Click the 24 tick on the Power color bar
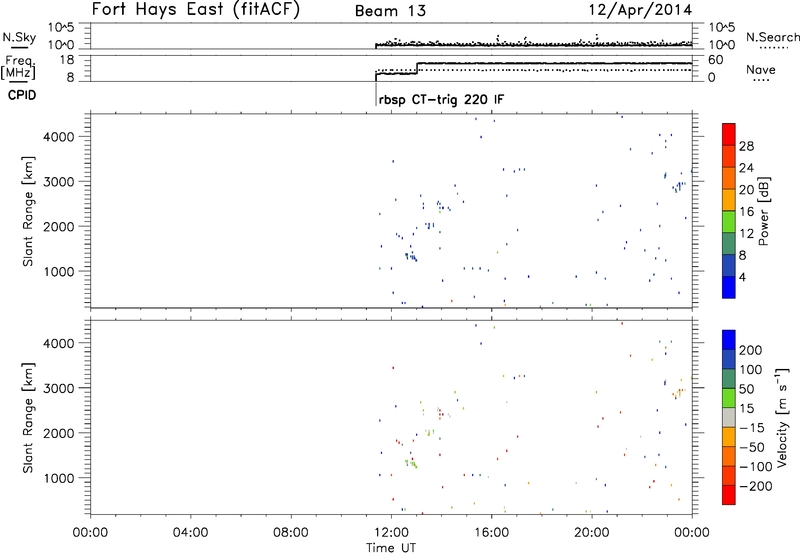The height and width of the screenshot is (554, 800). [x=746, y=168]
